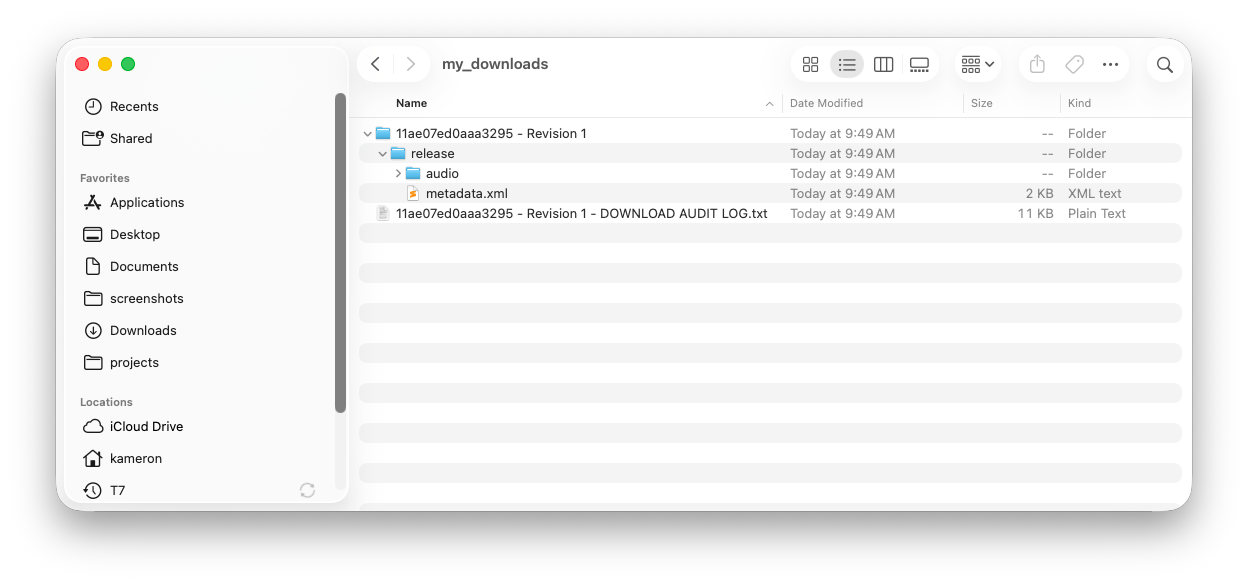Screen dimensions: 1248x585
Task: Click the T7 sync spinner icon
Action: point(307,490)
